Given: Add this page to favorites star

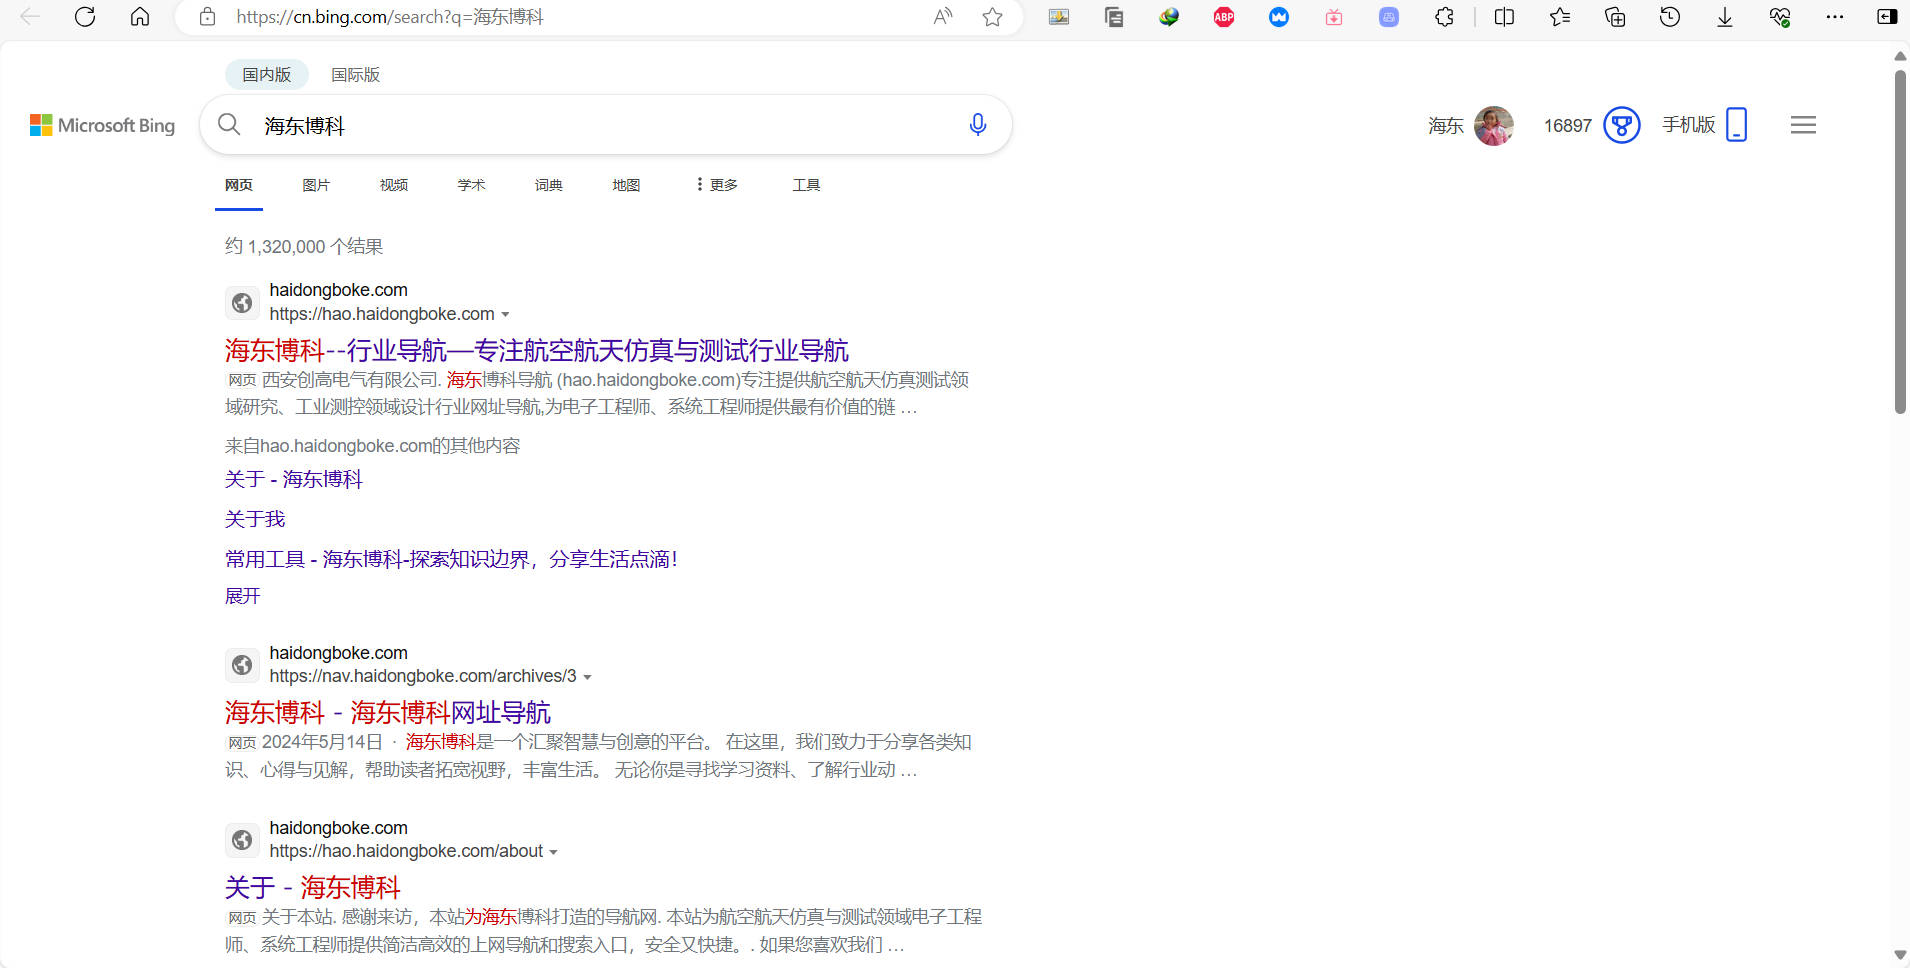Looking at the screenshot, I should click(x=992, y=17).
